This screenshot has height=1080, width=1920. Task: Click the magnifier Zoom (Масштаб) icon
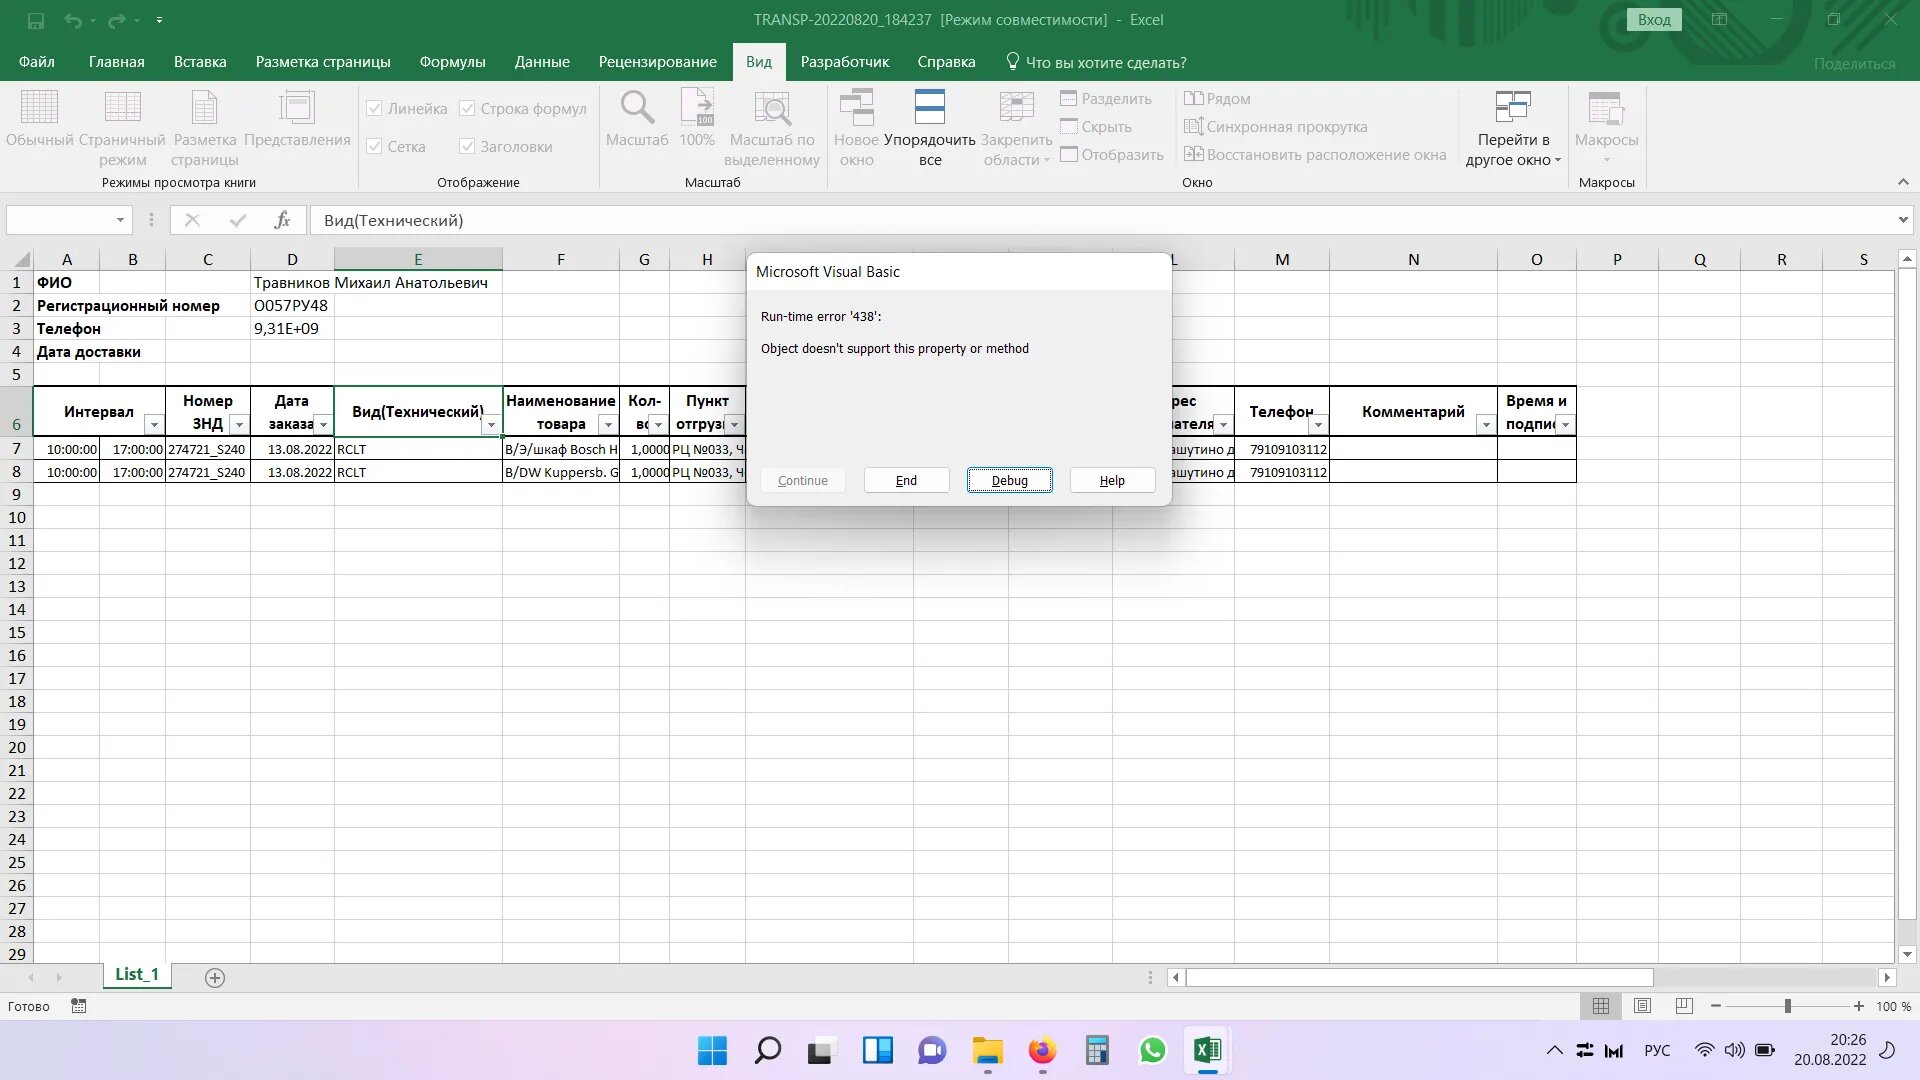[637, 108]
